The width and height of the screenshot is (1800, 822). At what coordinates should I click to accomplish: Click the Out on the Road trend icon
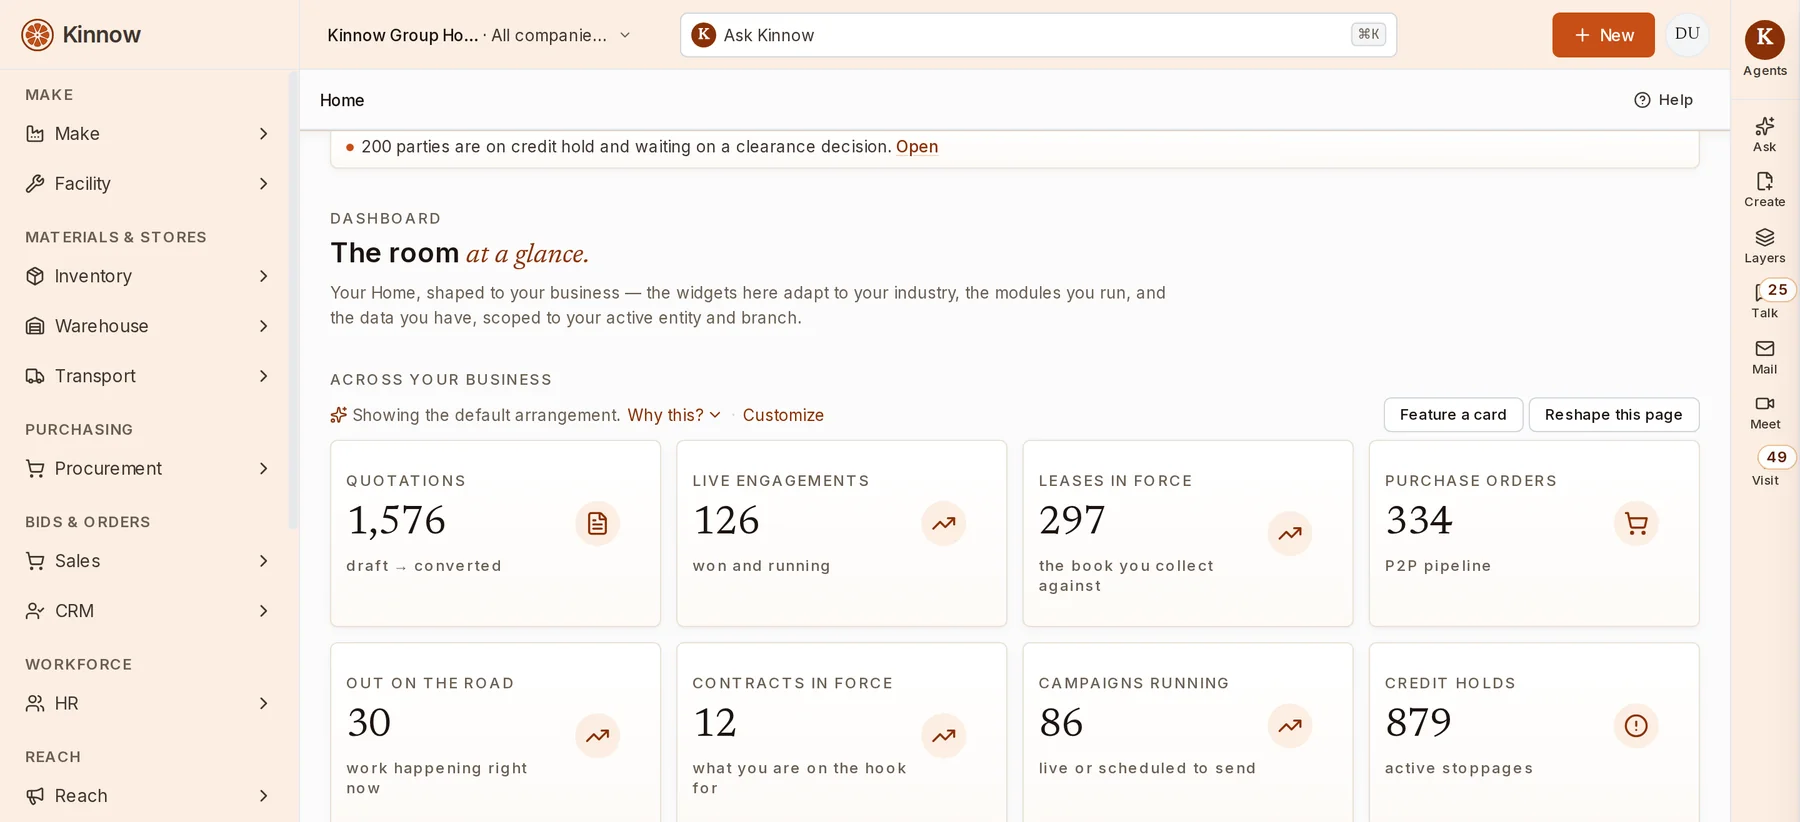coord(597,735)
